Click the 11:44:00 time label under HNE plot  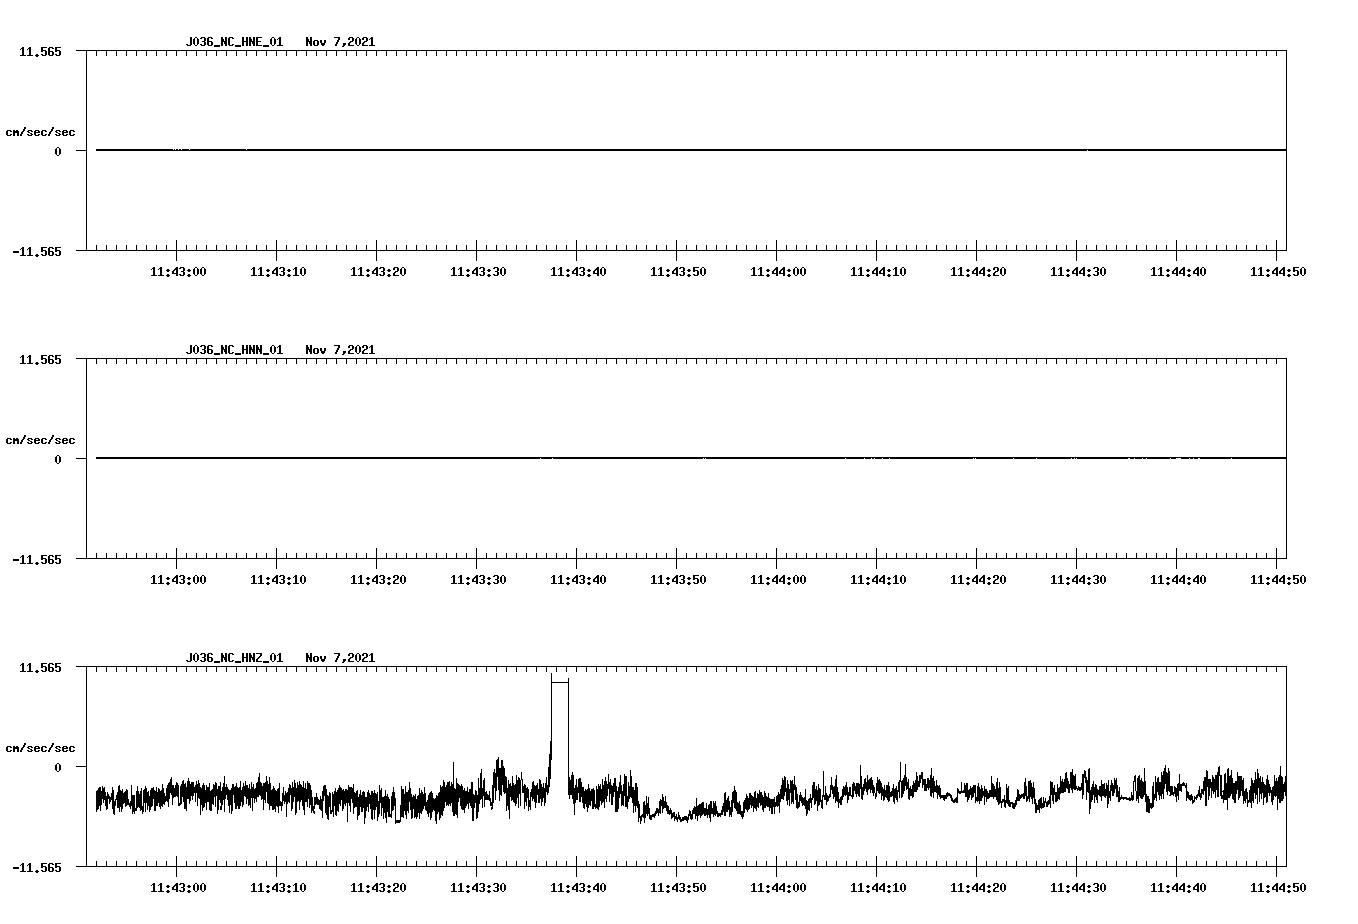(x=778, y=272)
